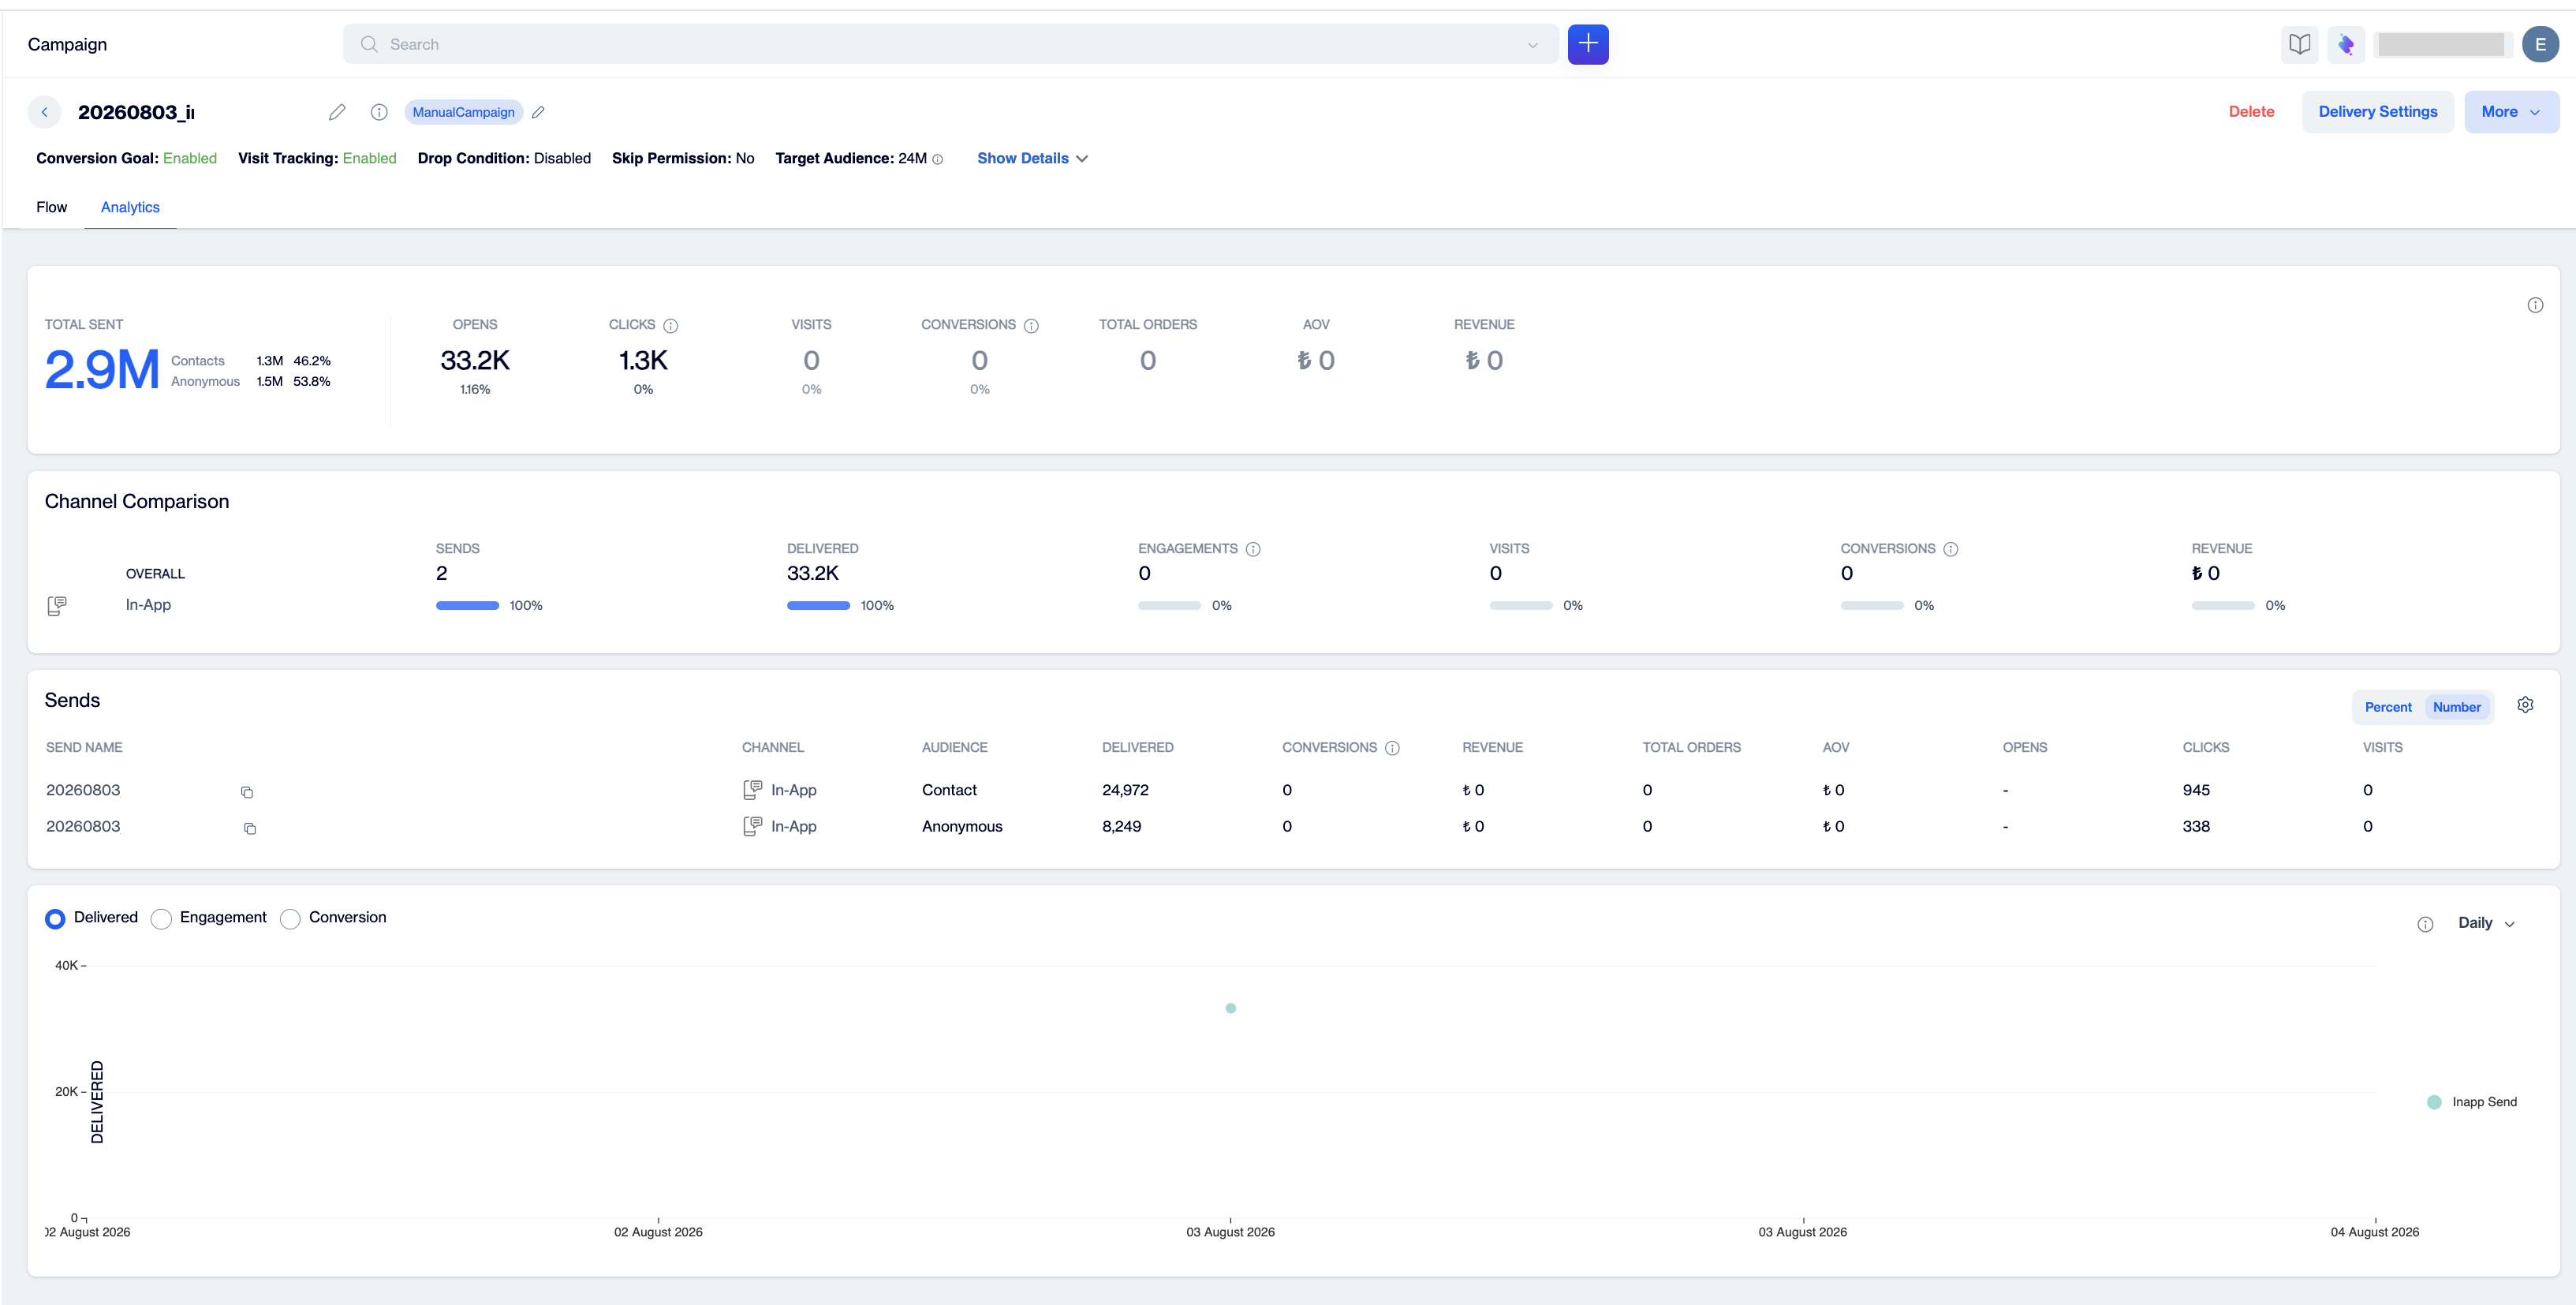Viewport: 2576px width, 1305px height.
Task: Open campaign info icon beside name
Action: pos(379,112)
